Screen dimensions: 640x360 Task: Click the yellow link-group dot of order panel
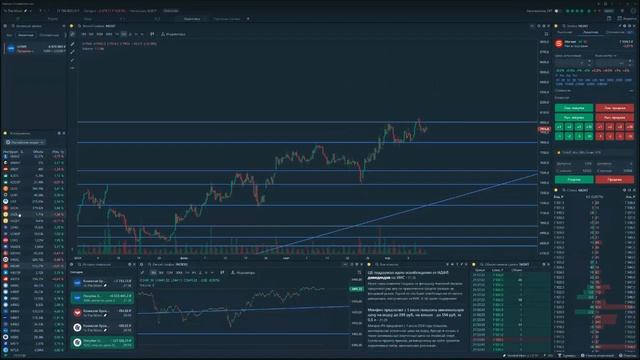point(556,26)
